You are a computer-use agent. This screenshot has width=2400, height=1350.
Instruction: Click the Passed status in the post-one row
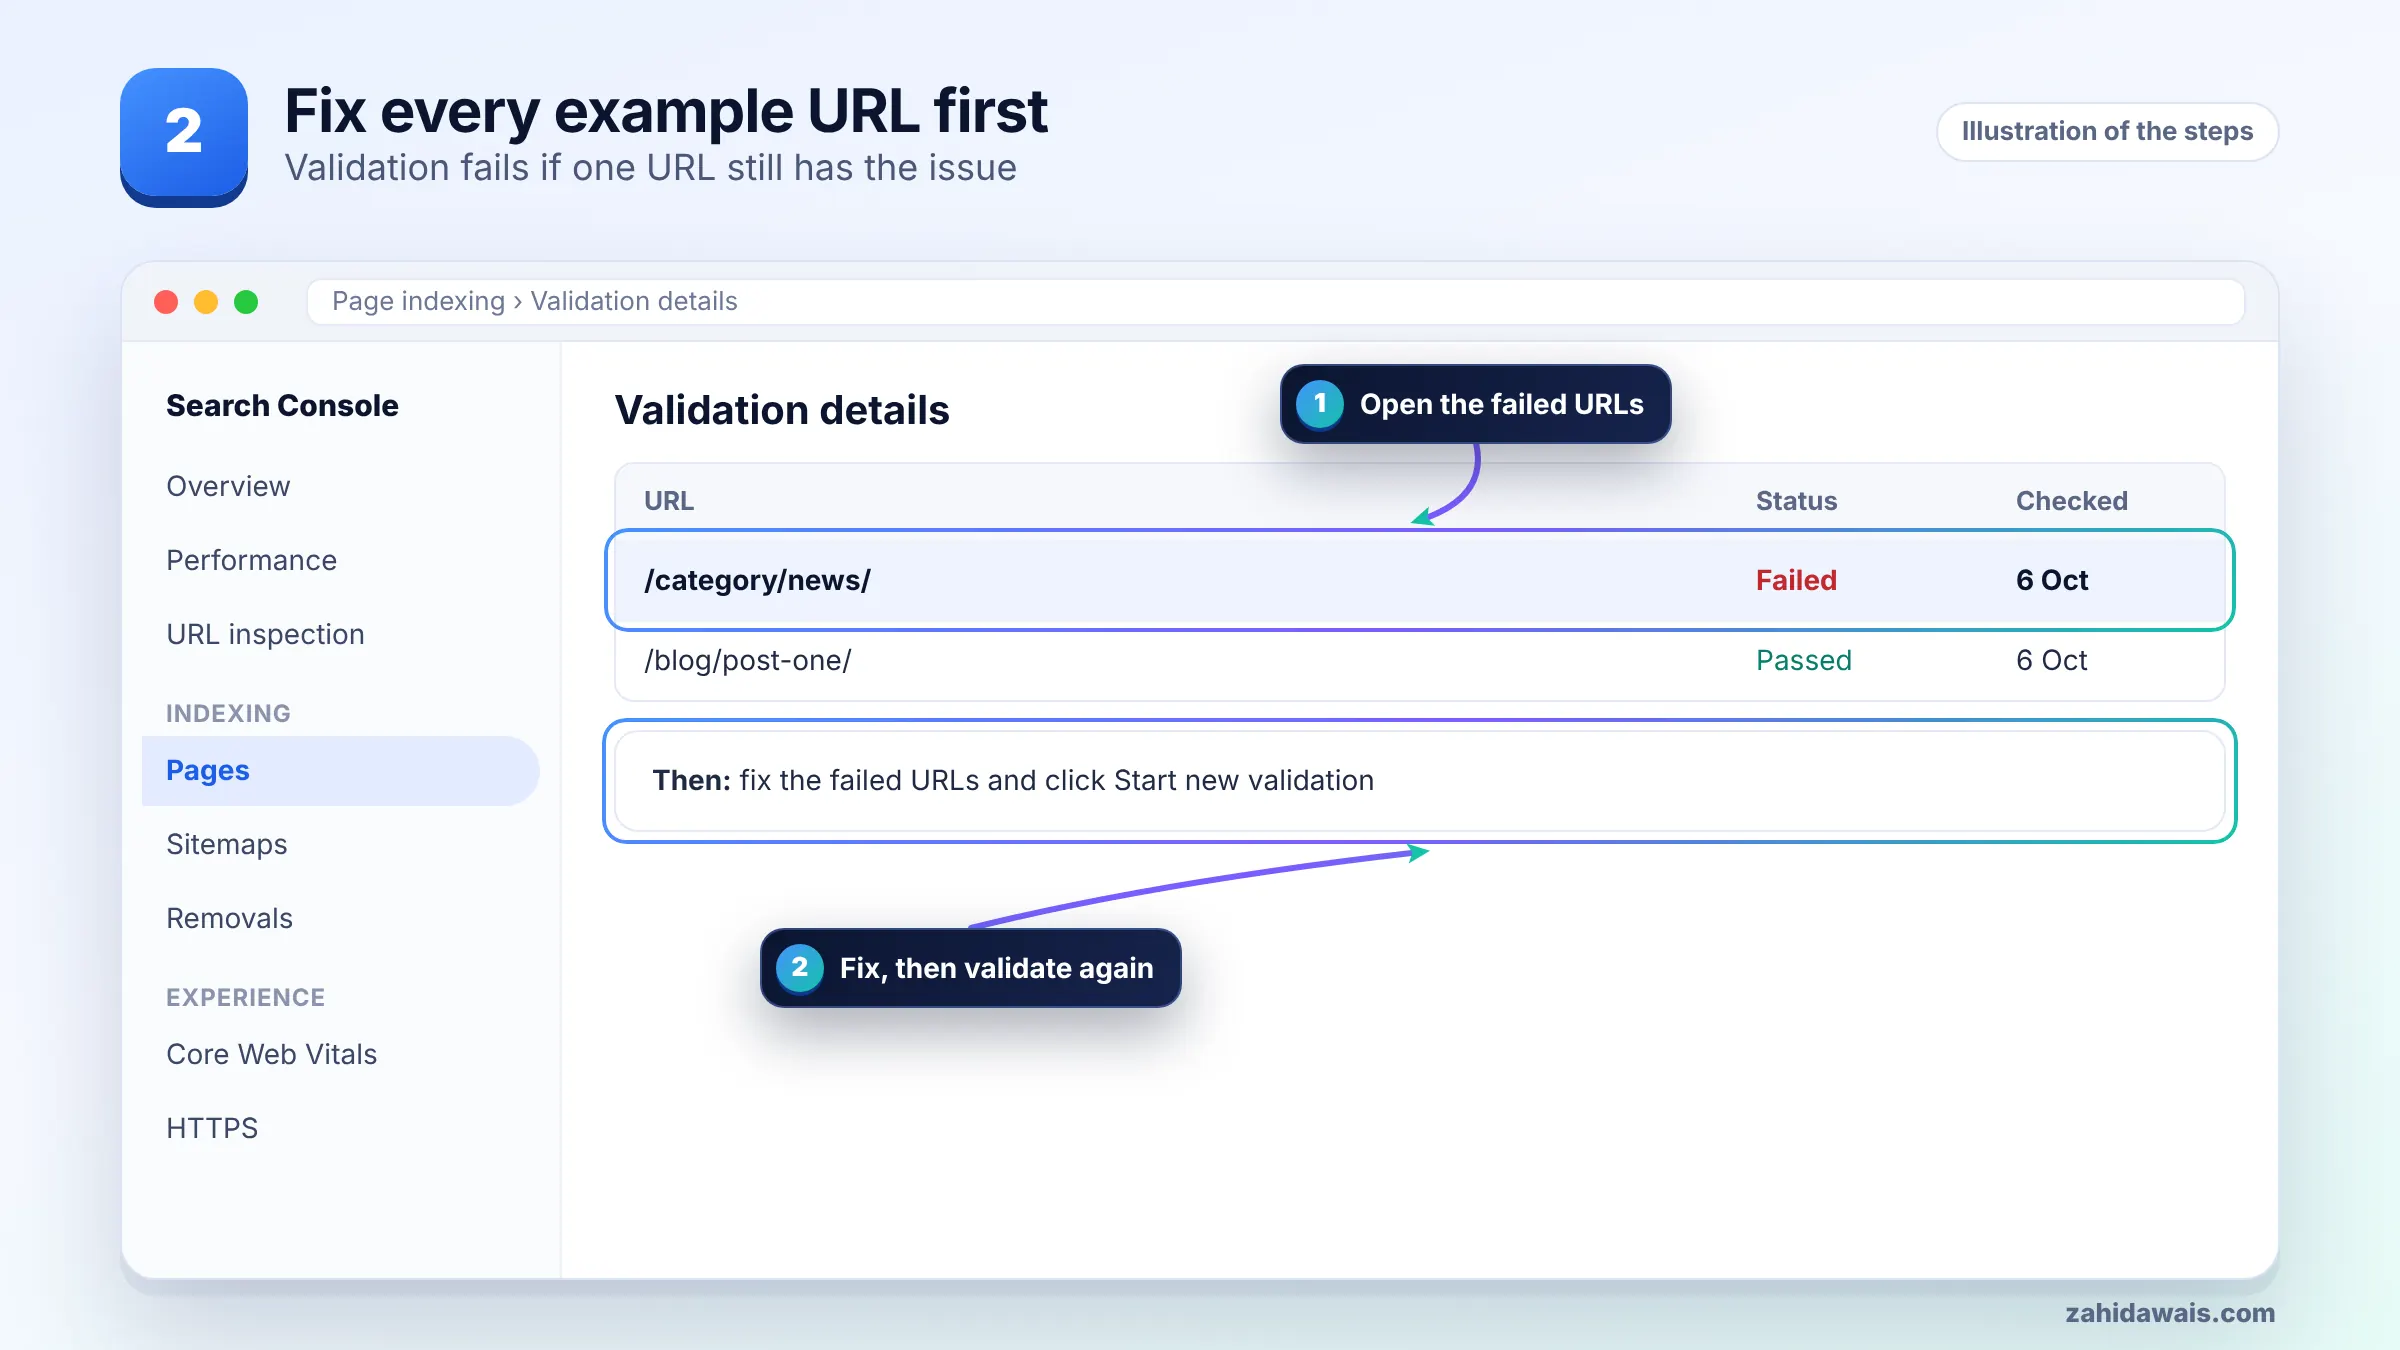coord(1804,660)
